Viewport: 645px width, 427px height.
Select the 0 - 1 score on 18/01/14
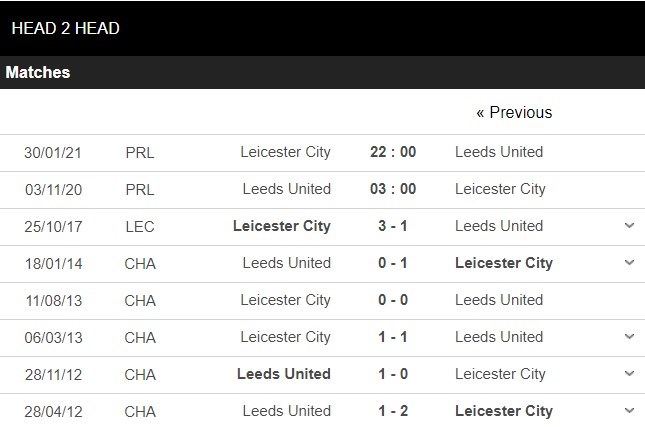coord(392,263)
